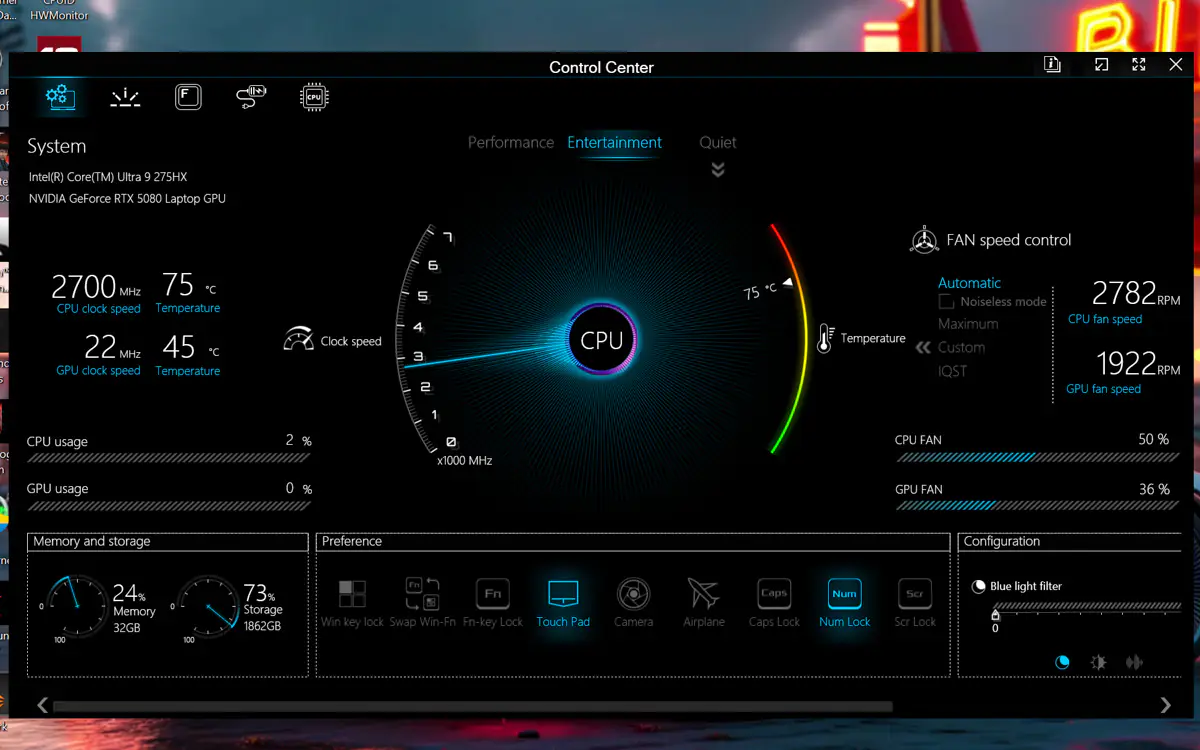Image resolution: width=1200 pixels, height=750 pixels.
Task: Click the FAN speed control fan icon
Action: pos(924,240)
